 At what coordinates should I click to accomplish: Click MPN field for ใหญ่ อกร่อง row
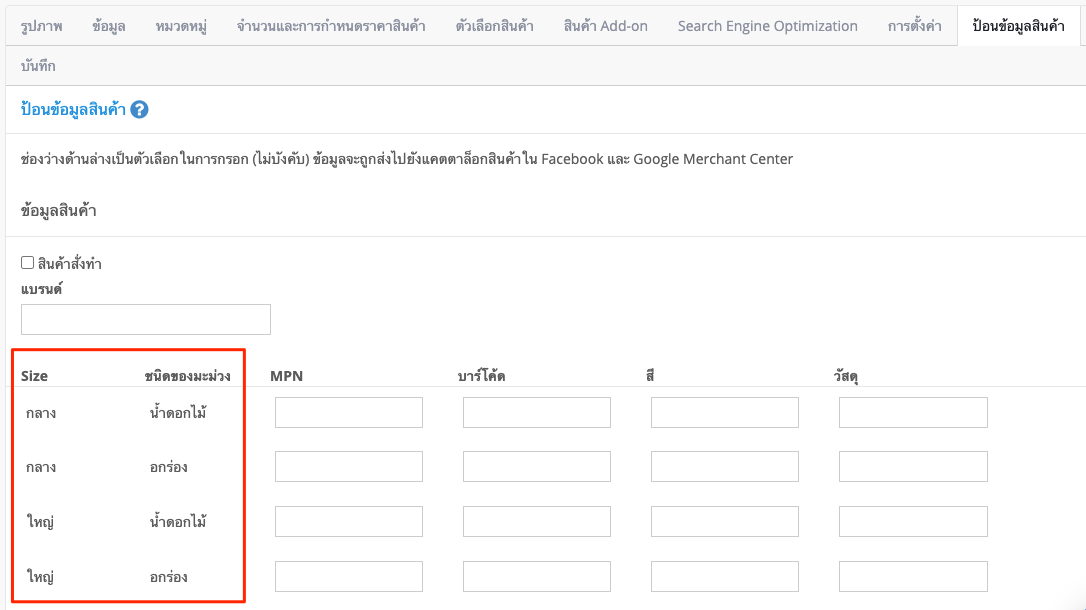click(348, 576)
